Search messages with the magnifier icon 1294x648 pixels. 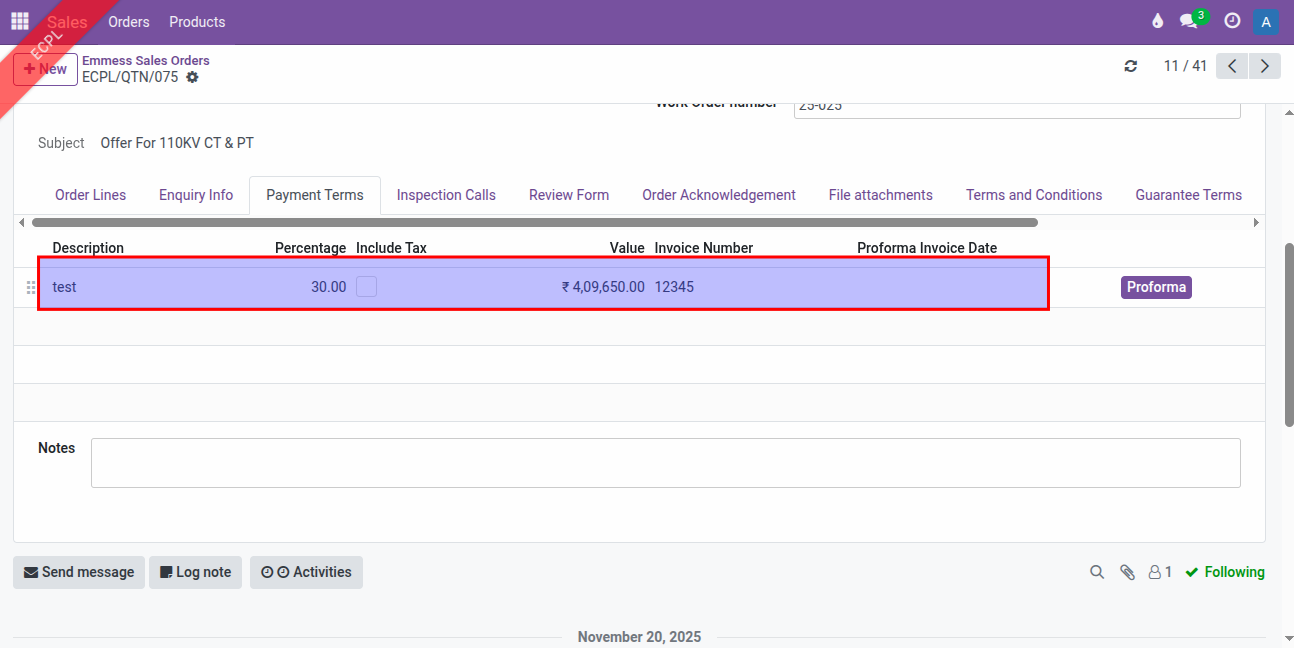pos(1097,572)
